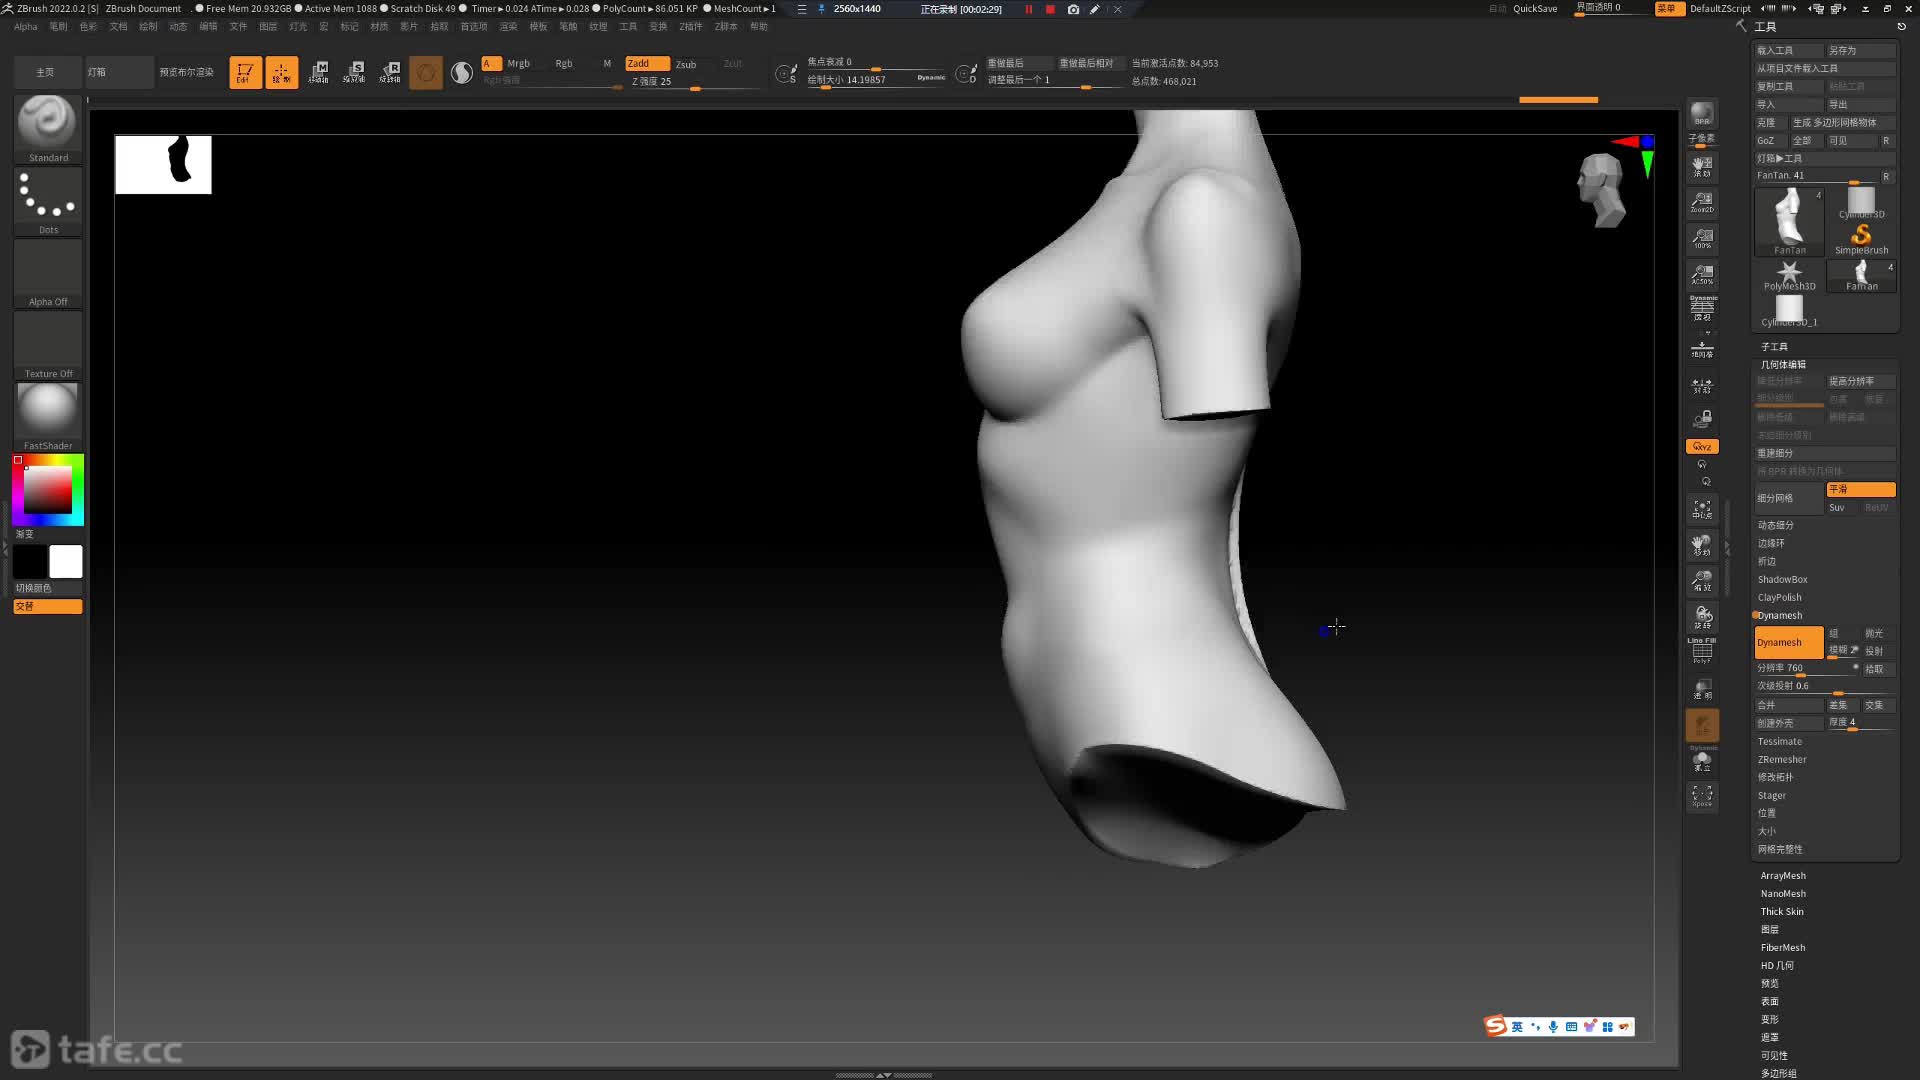Open the Alpha Off selector
The image size is (1920, 1080).
tap(48, 273)
